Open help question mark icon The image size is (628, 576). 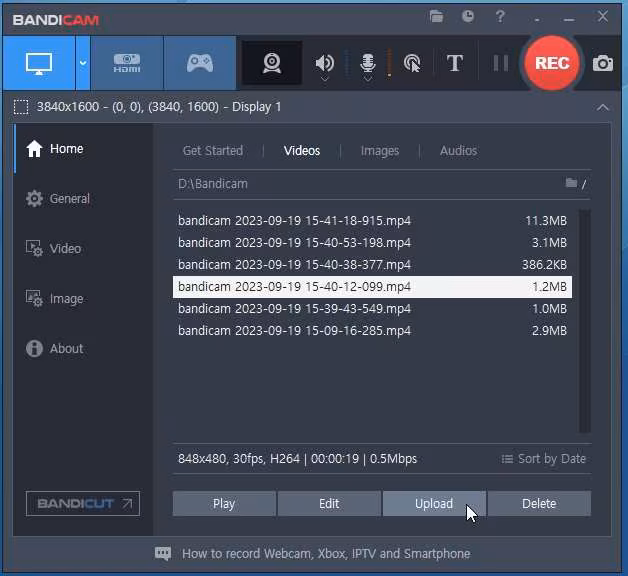tap(500, 16)
